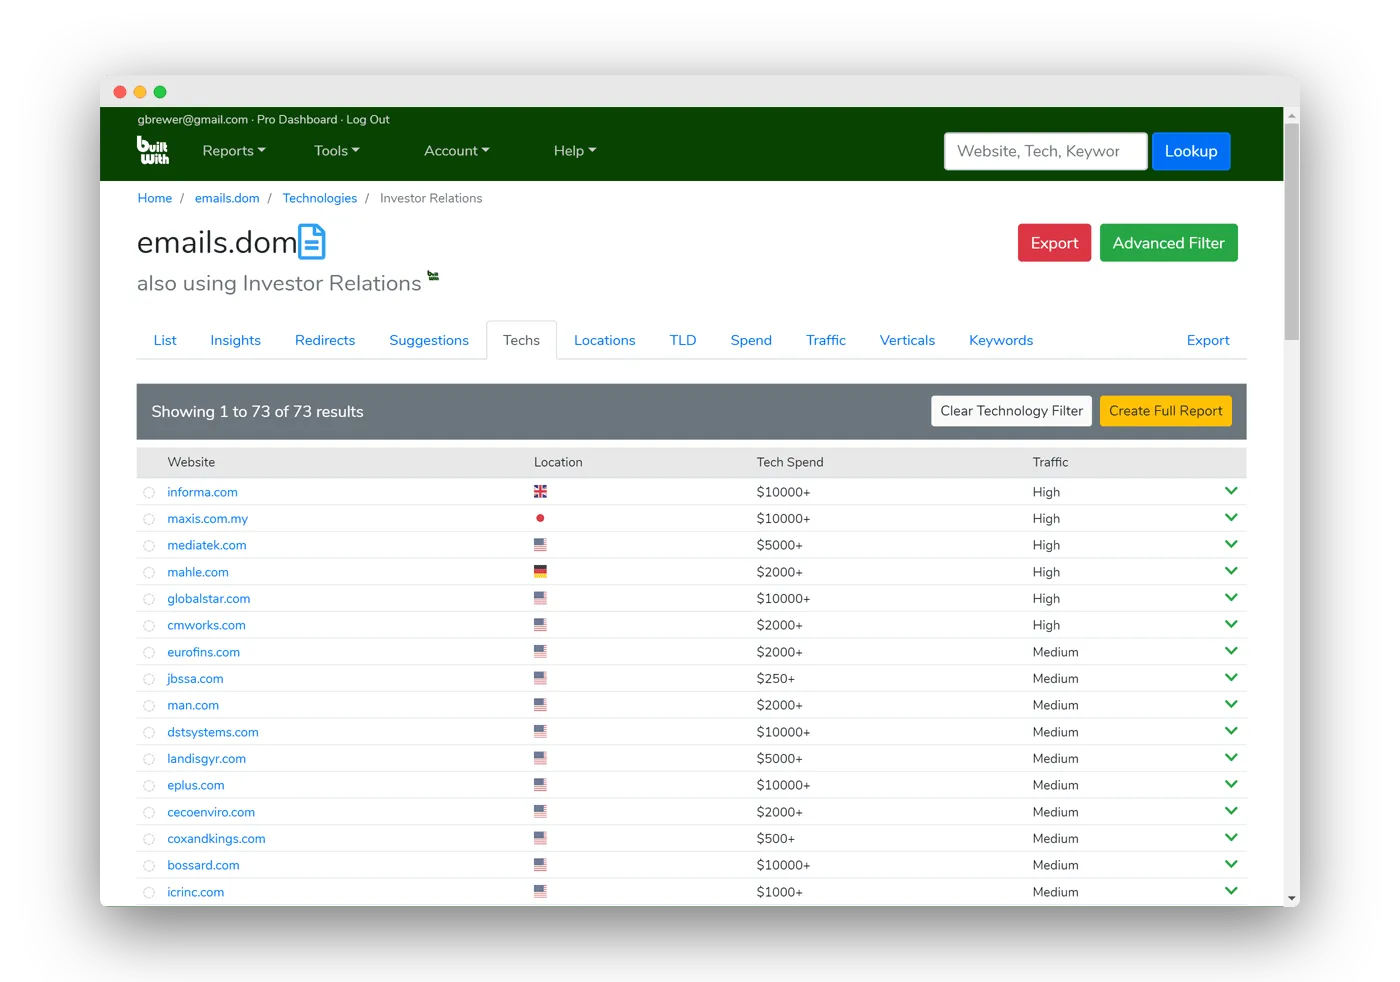
Task: Click the BuiltWith logo icon
Action: coord(153,150)
